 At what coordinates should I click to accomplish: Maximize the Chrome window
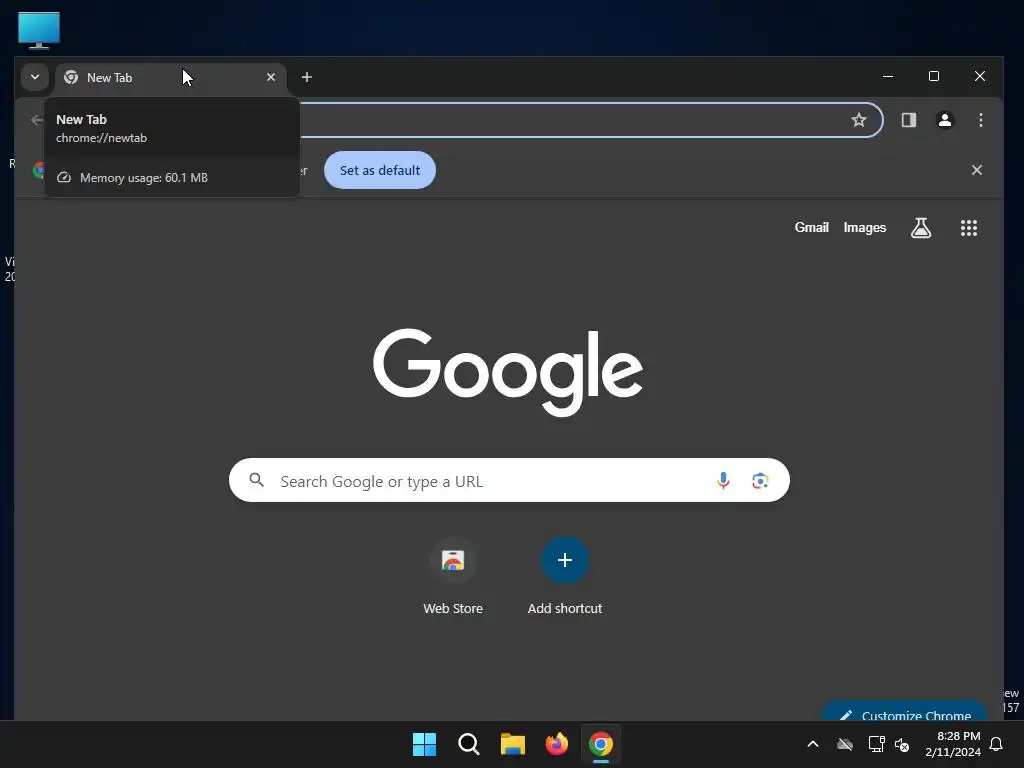(x=934, y=76)
